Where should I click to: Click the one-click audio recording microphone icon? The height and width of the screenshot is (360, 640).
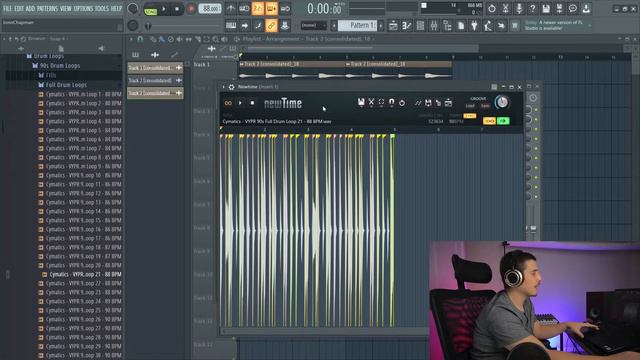pyautogui.click(x=519, y=9)
